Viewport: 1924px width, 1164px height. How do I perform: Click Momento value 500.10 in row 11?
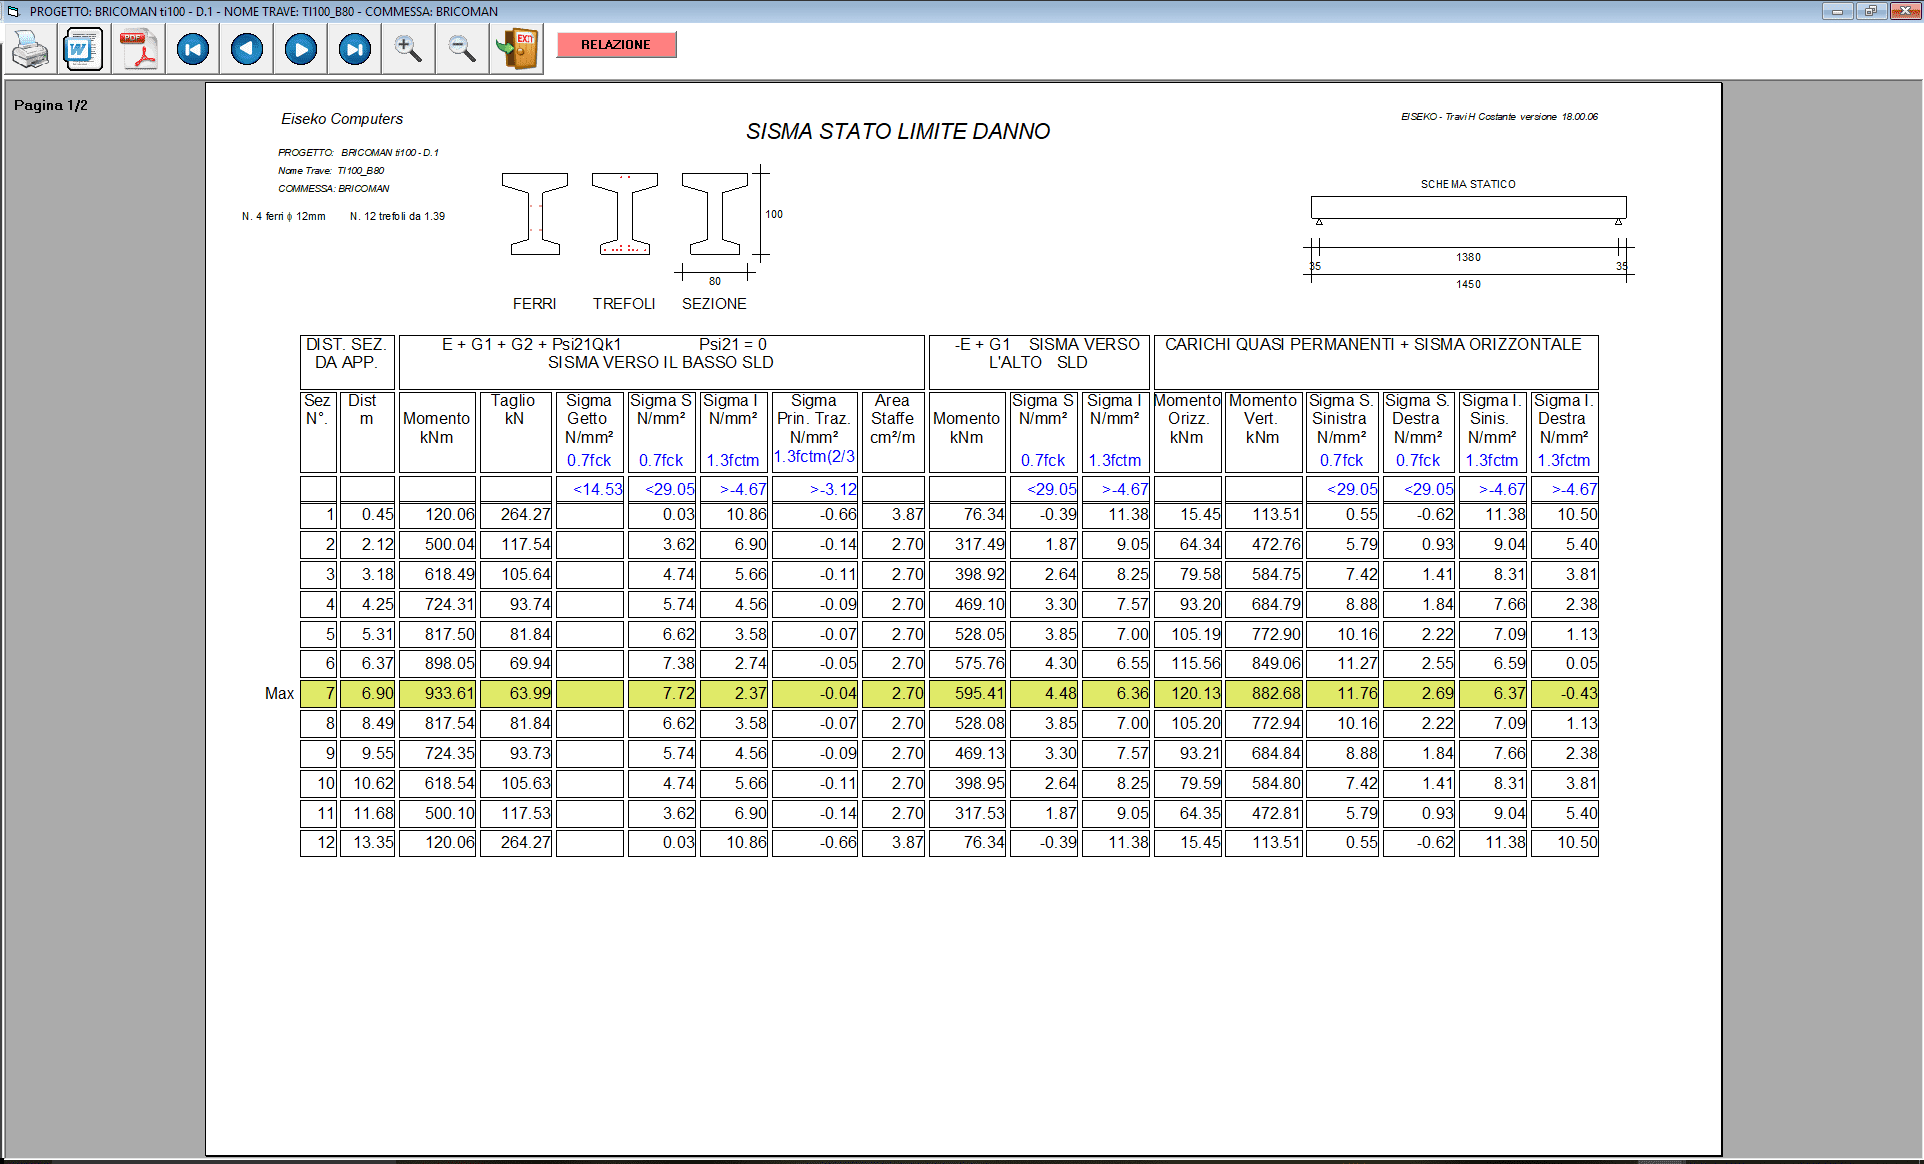click(437, 813)
